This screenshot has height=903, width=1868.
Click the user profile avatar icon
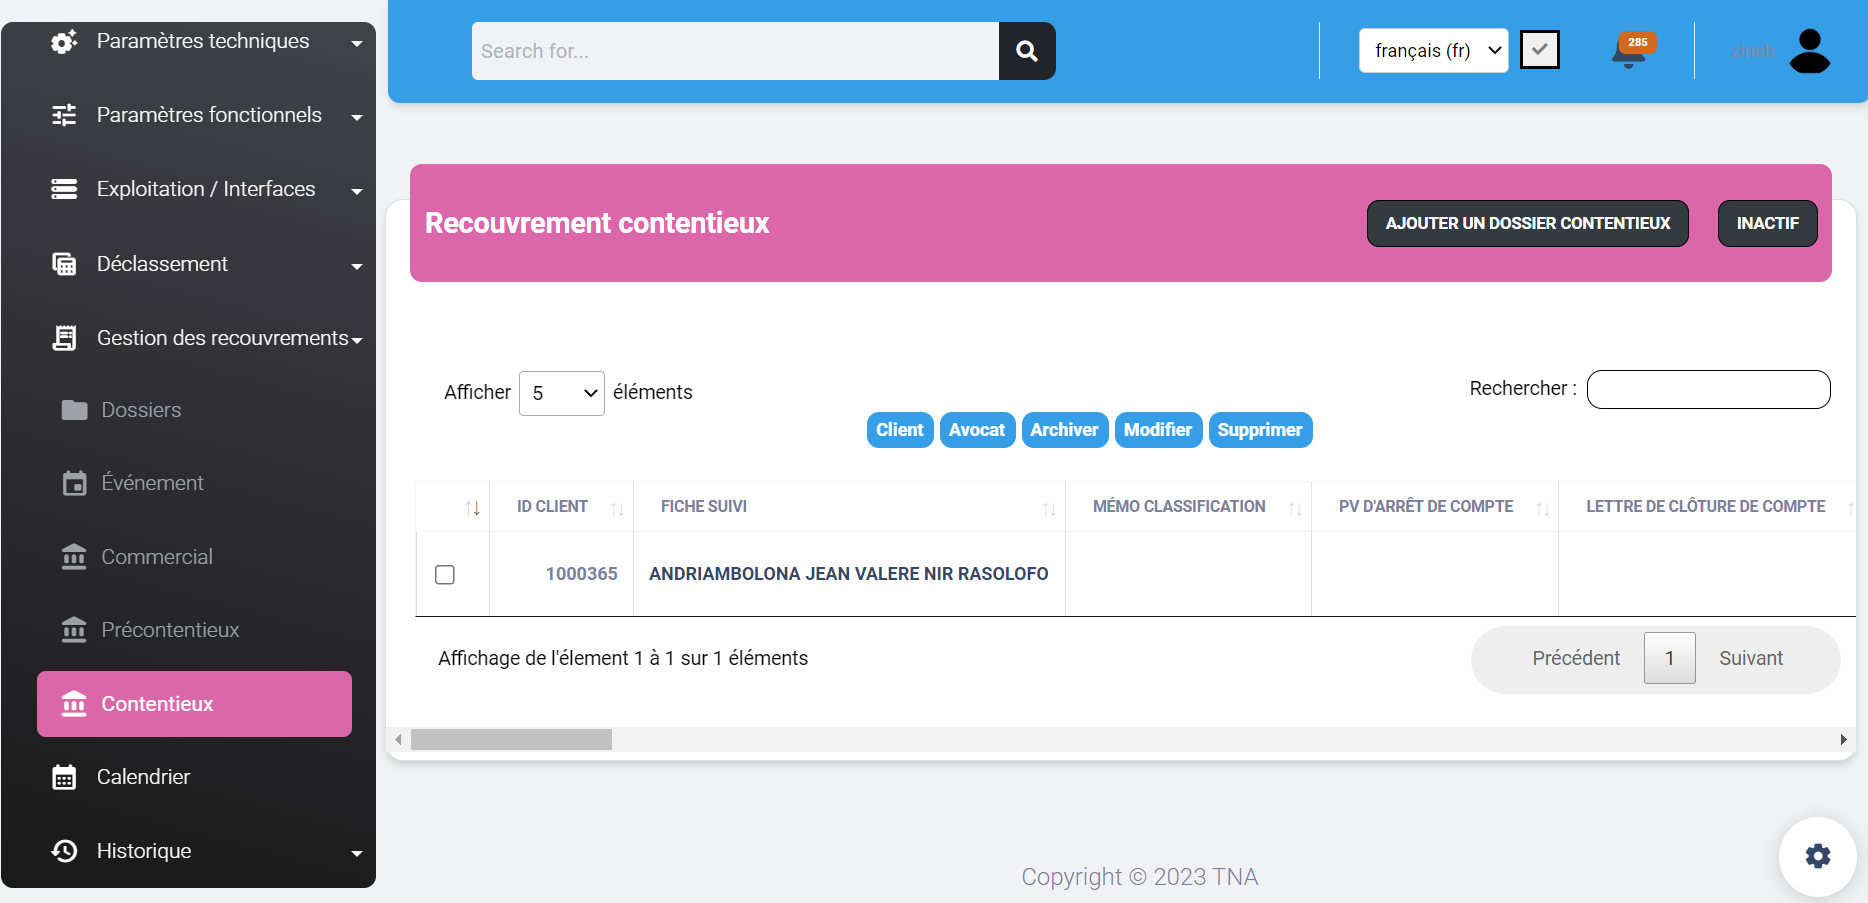[x=1809, y=51]
